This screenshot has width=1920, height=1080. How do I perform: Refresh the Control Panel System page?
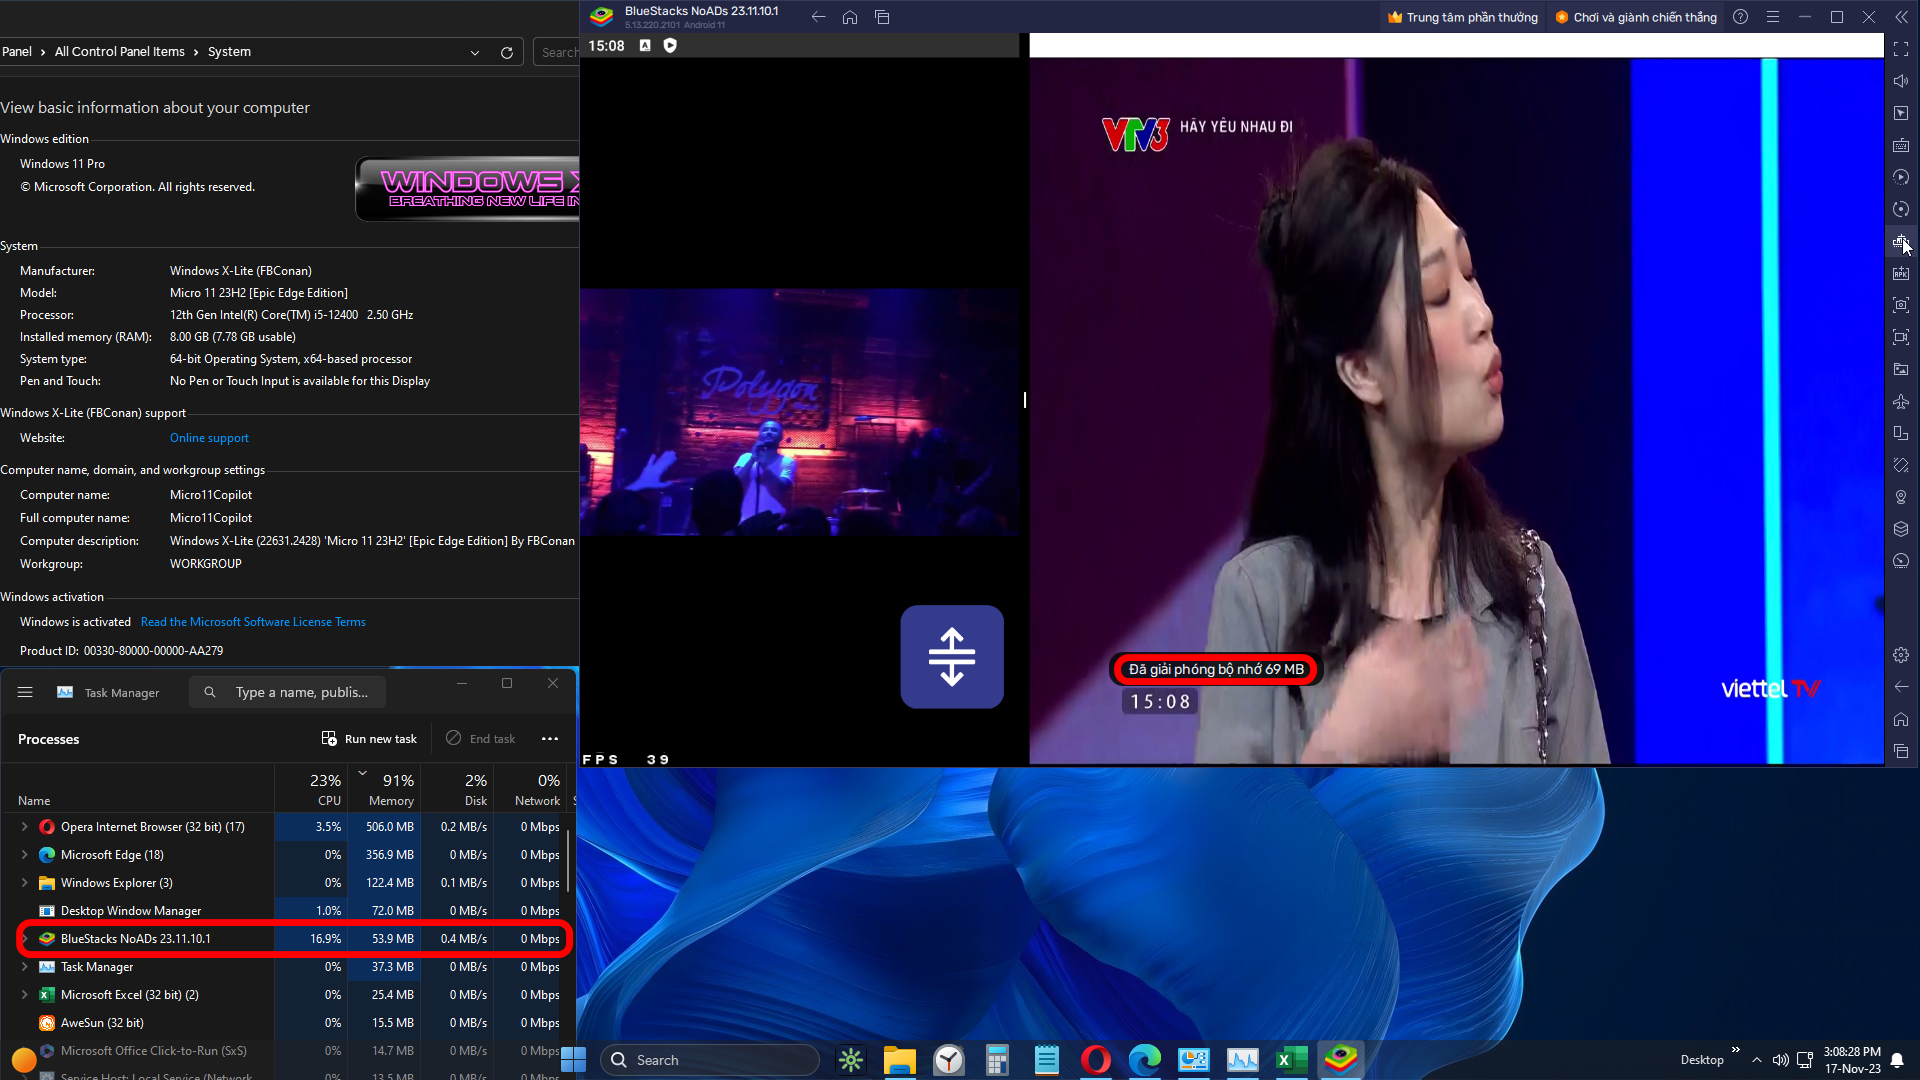pyautogui.click(x=507, y=52)
